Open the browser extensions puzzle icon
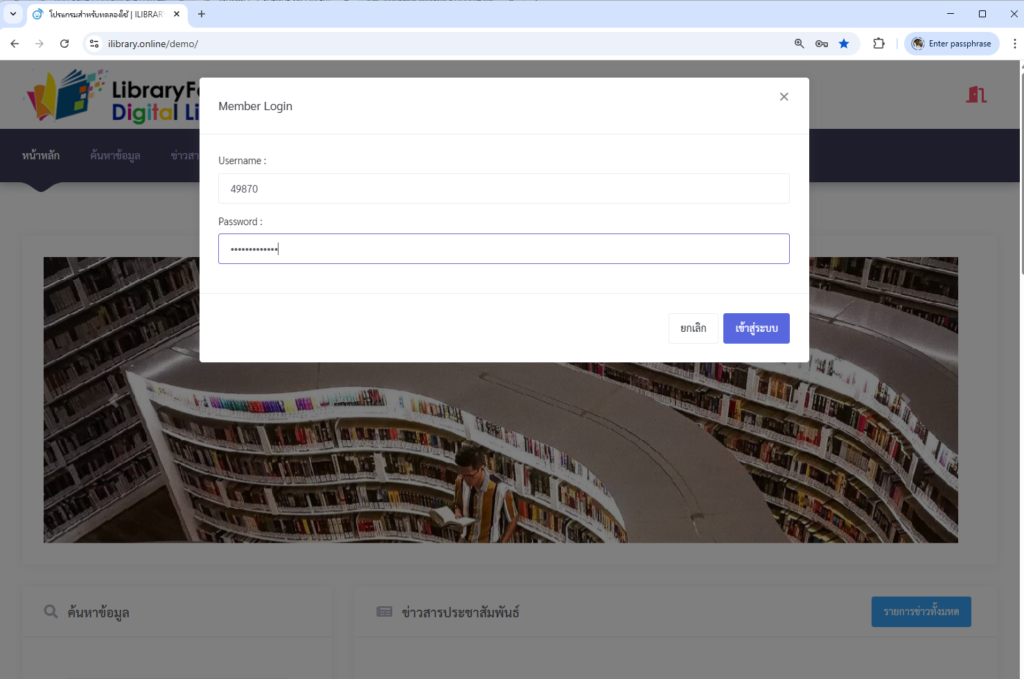This screenshot has height=679, width=1024. 879,44
